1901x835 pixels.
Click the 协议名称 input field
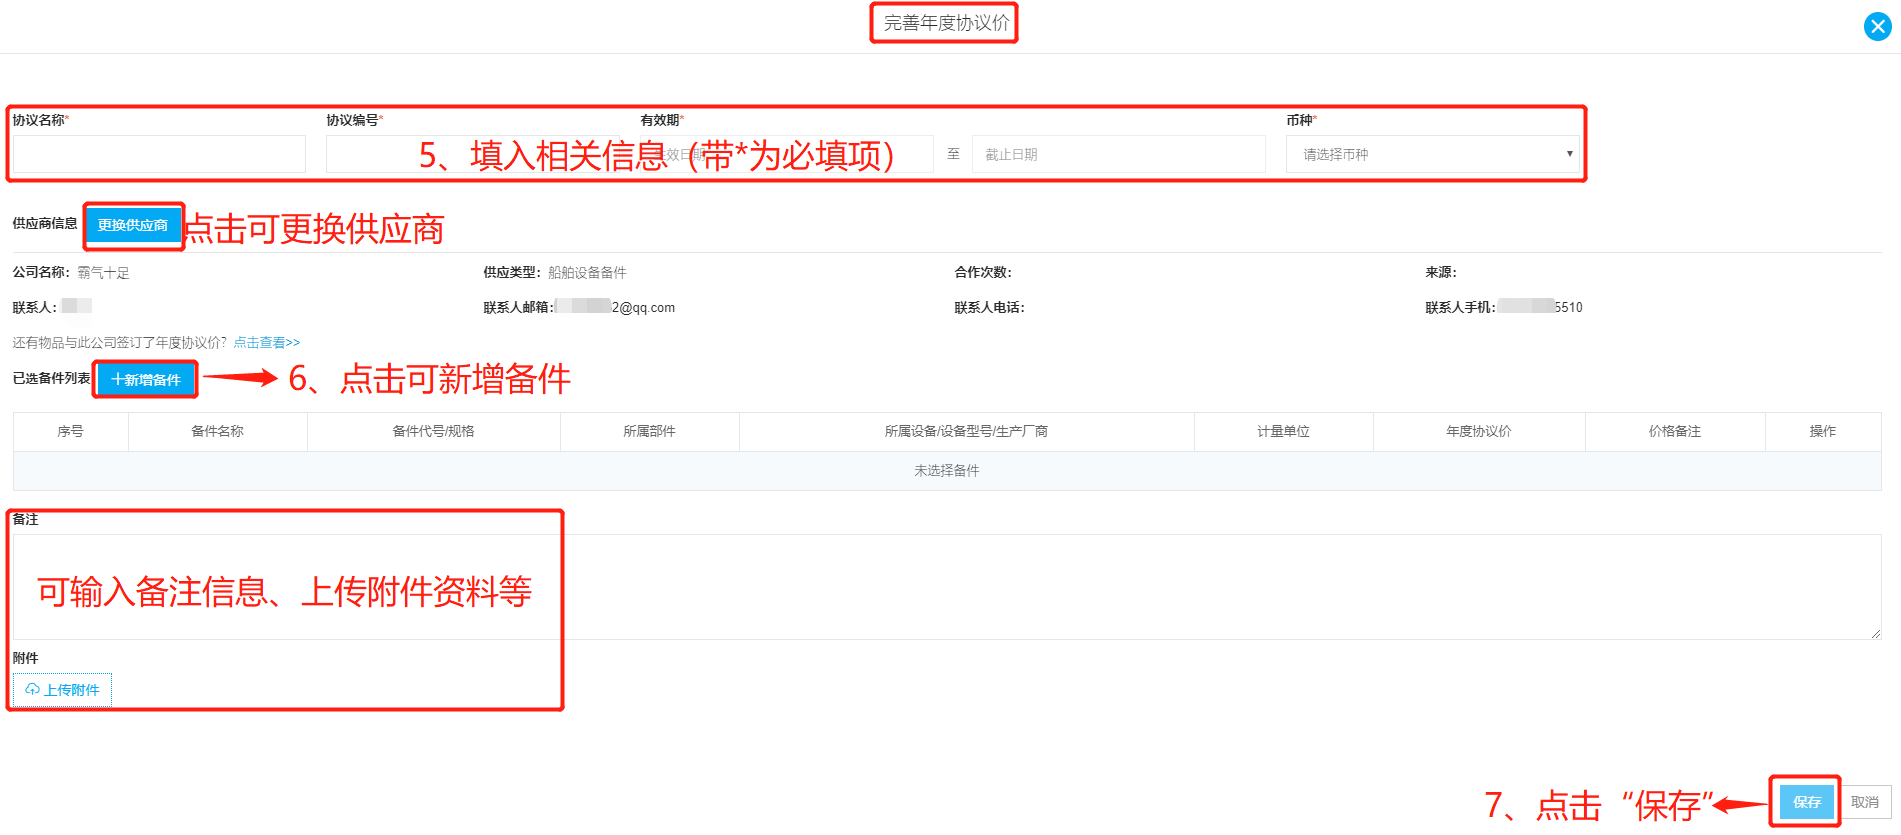[159, 154]
